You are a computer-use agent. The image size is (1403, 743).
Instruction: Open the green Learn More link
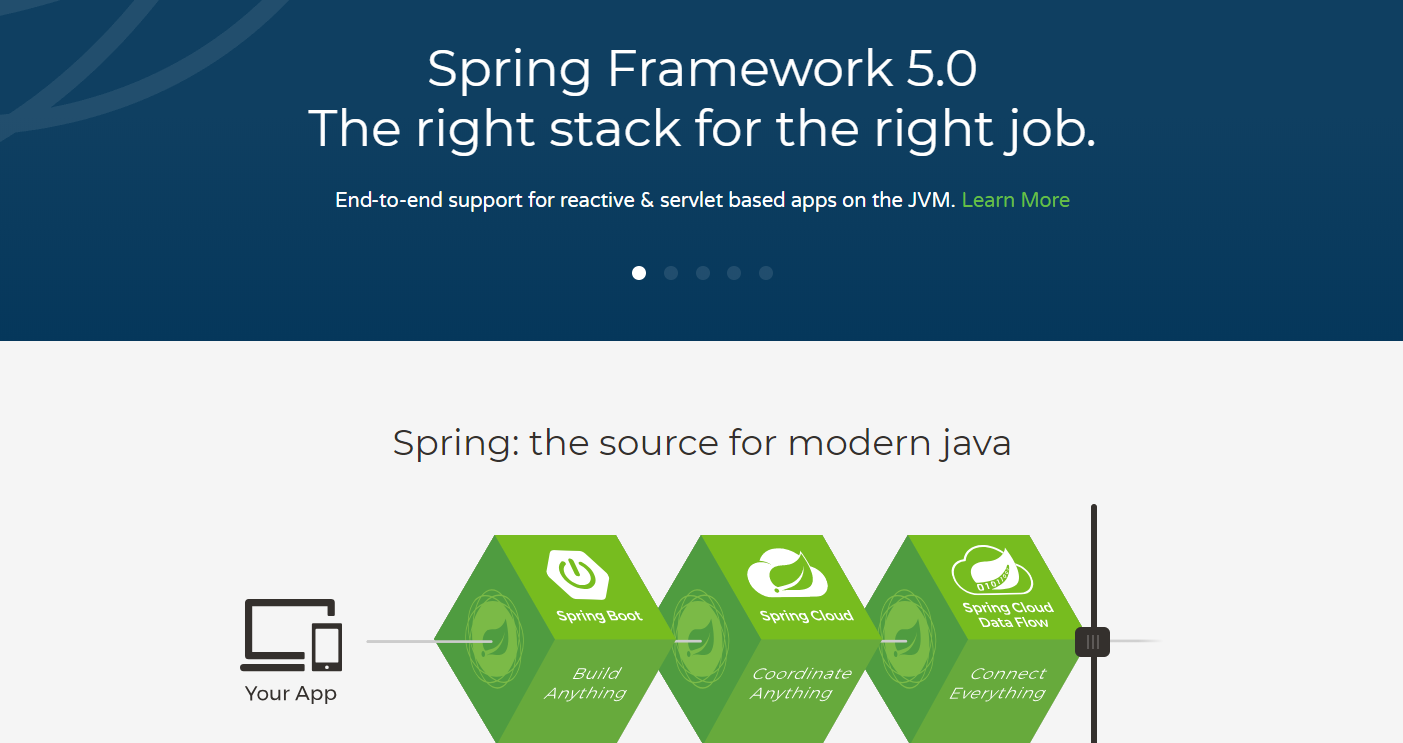(x=1015, y=200)
